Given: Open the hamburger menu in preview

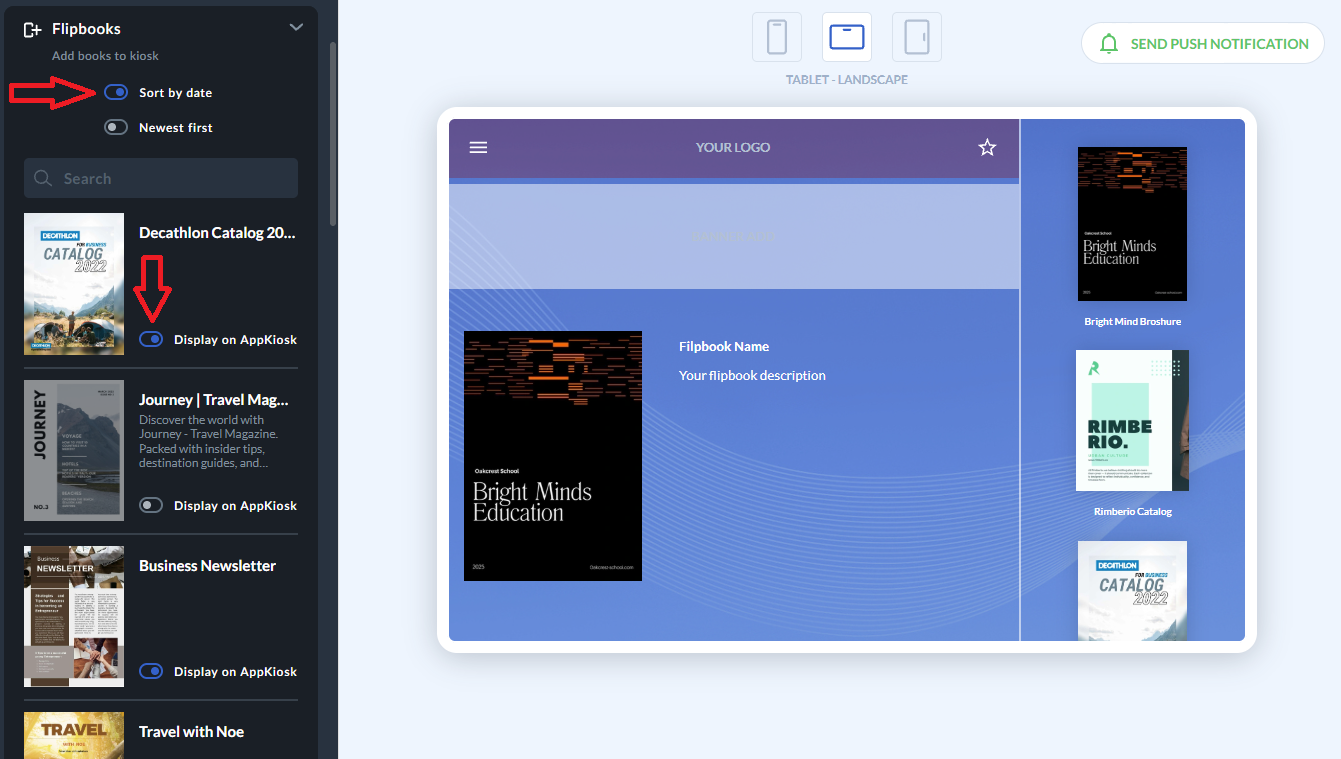Looking at the screenshot, I should (x=479, y=147).
